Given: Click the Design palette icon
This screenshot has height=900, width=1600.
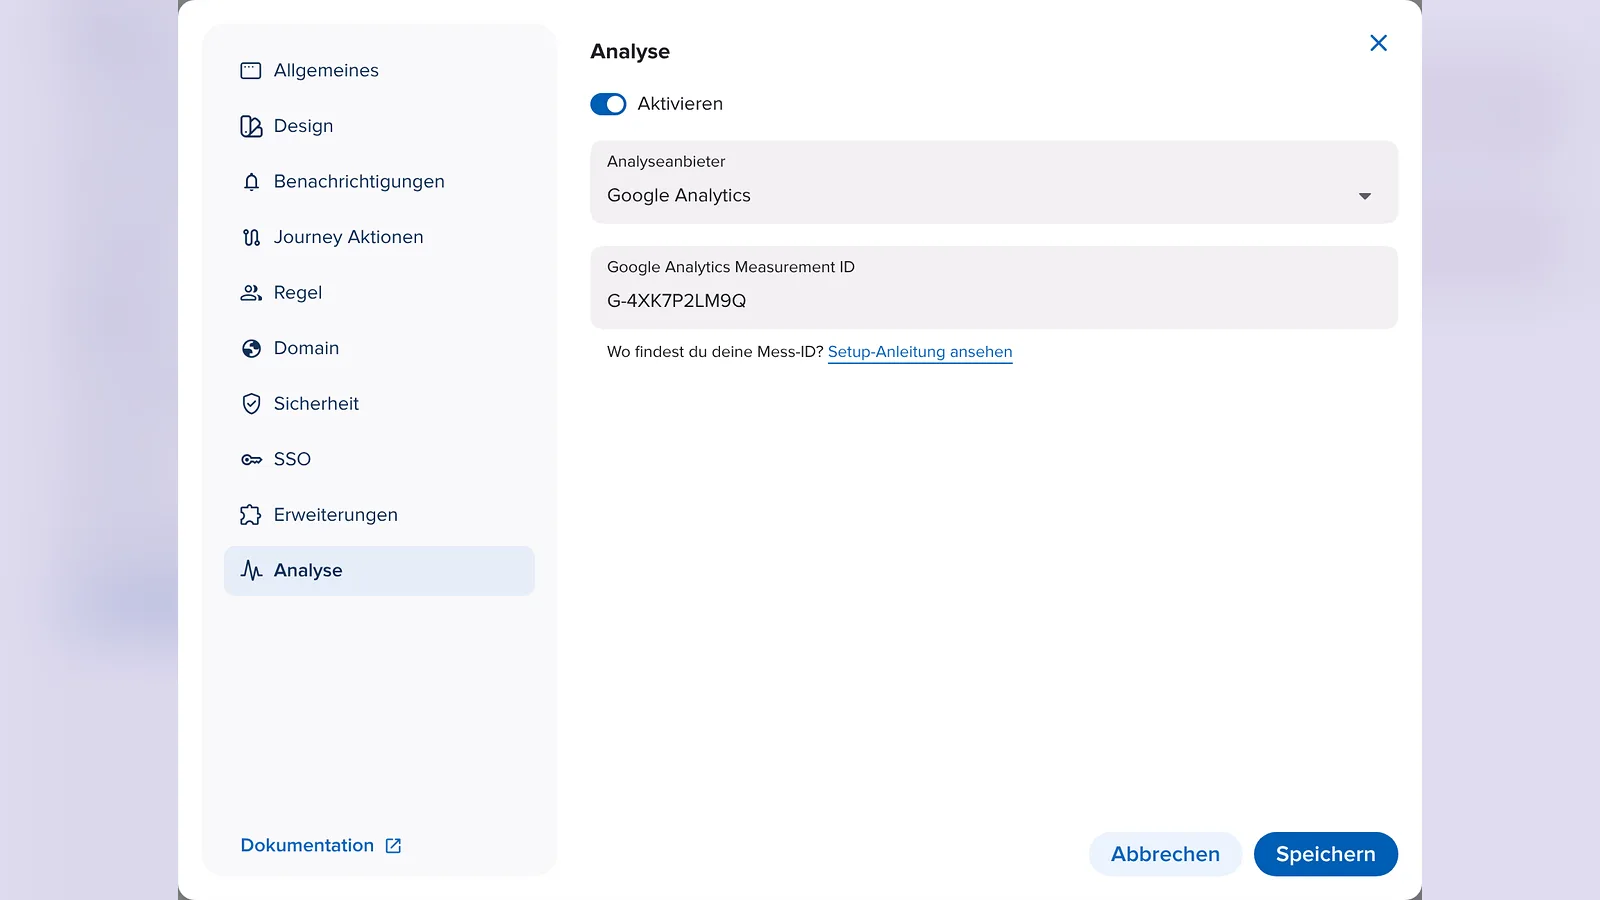Looking at the screenshot, I should click(251, 126).
